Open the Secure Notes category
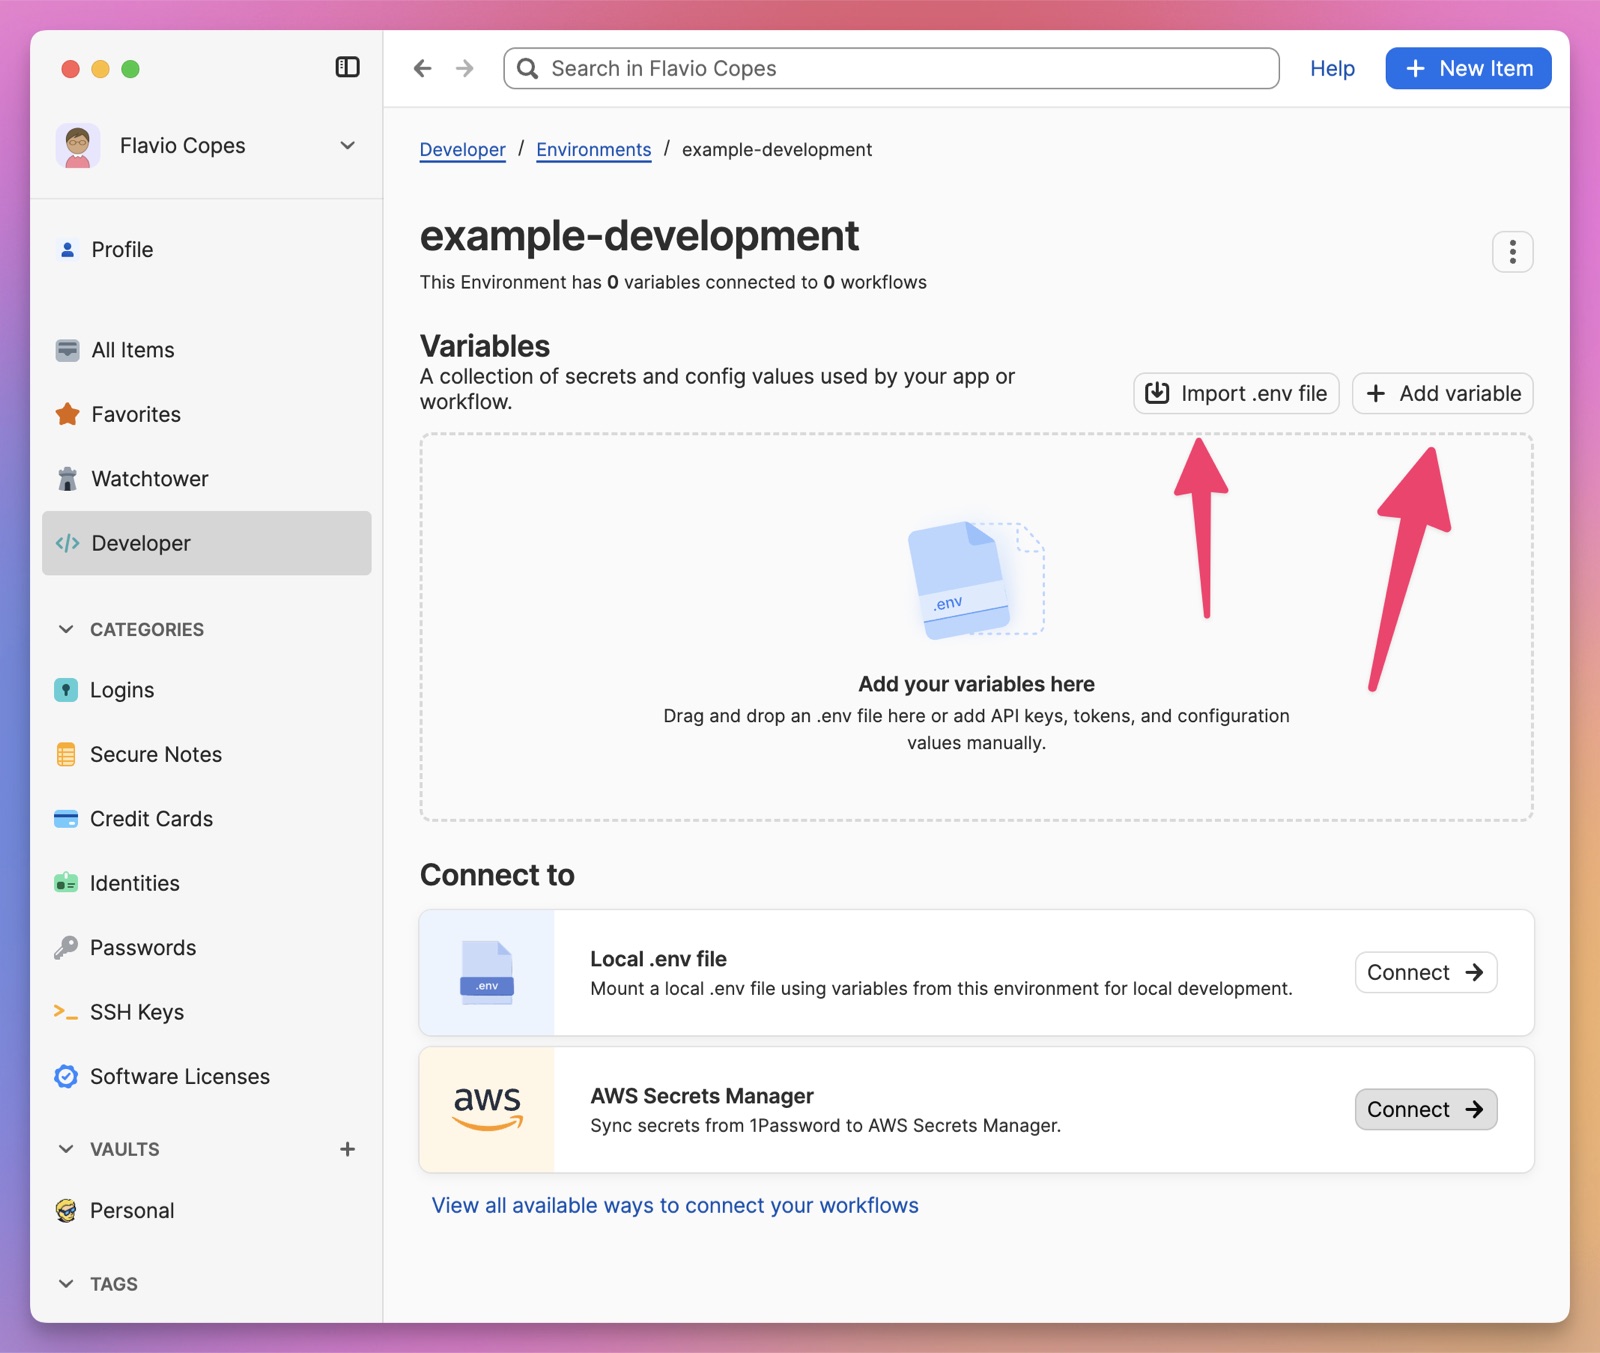The image size is (1600, 1353). point(207,754)
